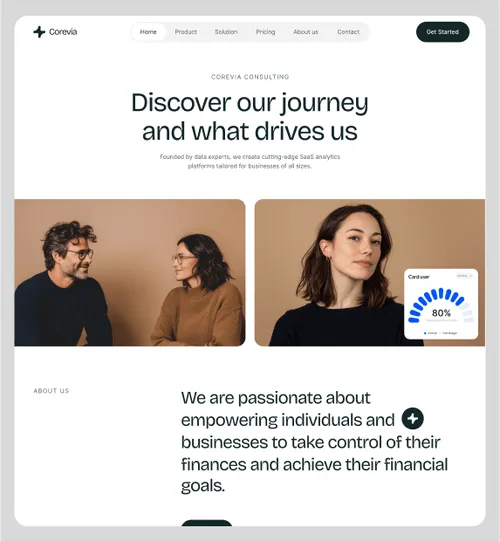
Task: Click the blue legend dot in Card user widget
Action: [x=425, y=333]
